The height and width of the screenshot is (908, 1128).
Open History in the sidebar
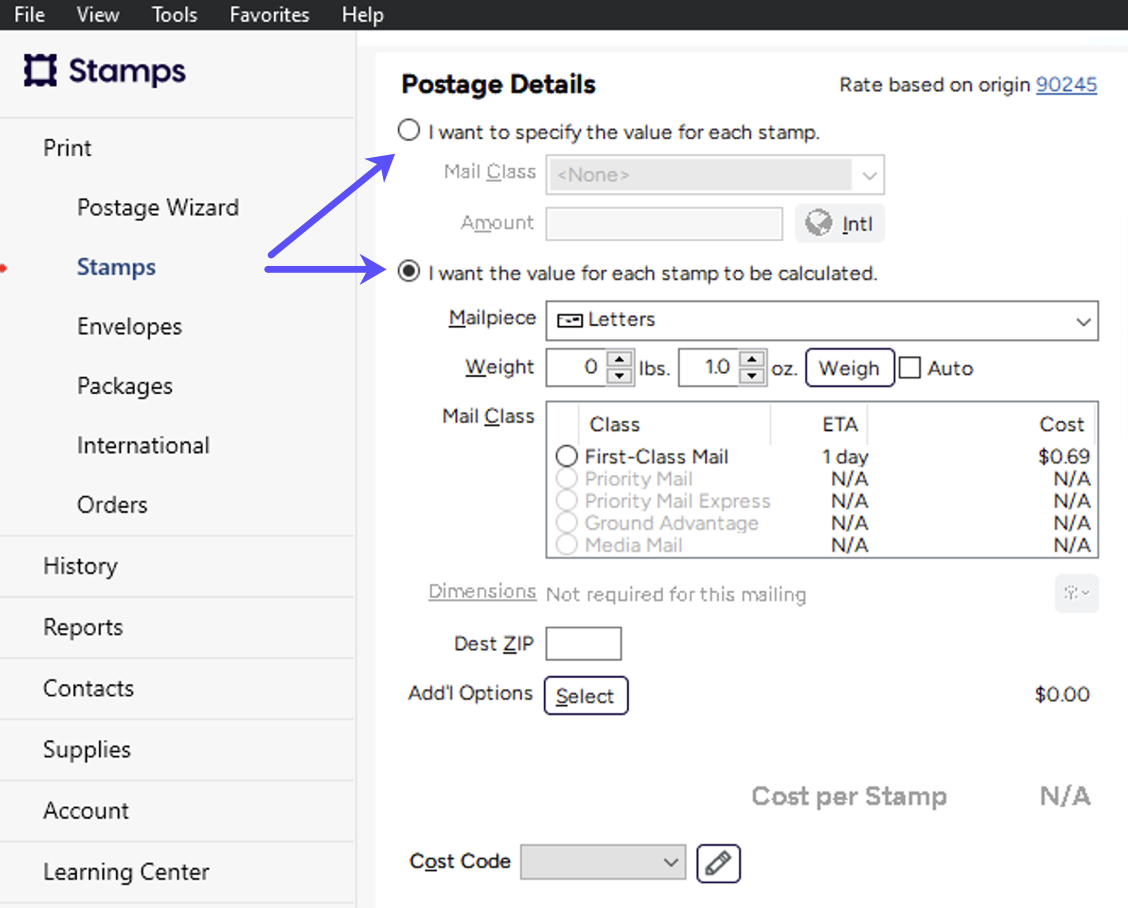click(x=80, y=566)
